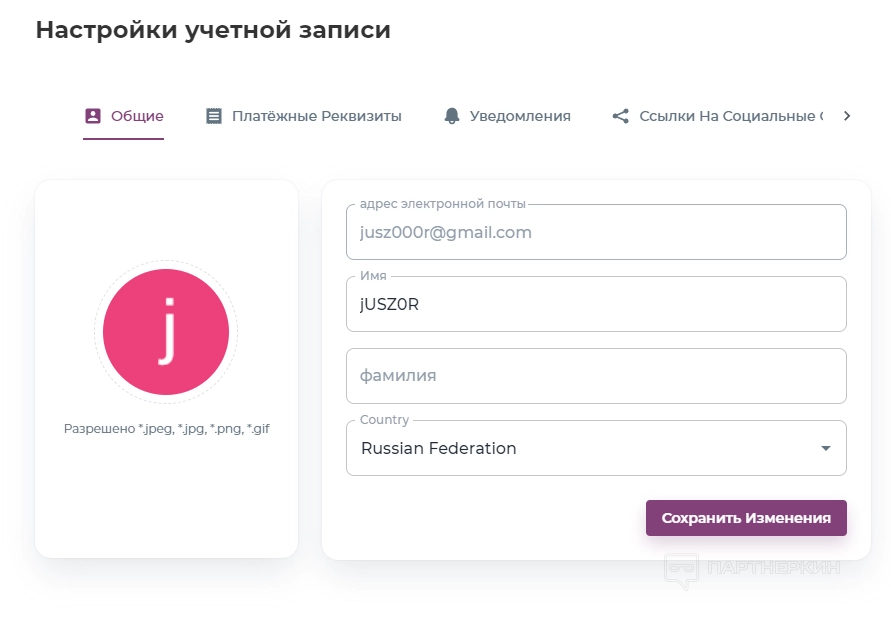Click the account icon beside Общие
The width and height of the screenshot is (891, 642).
(93, 116)
